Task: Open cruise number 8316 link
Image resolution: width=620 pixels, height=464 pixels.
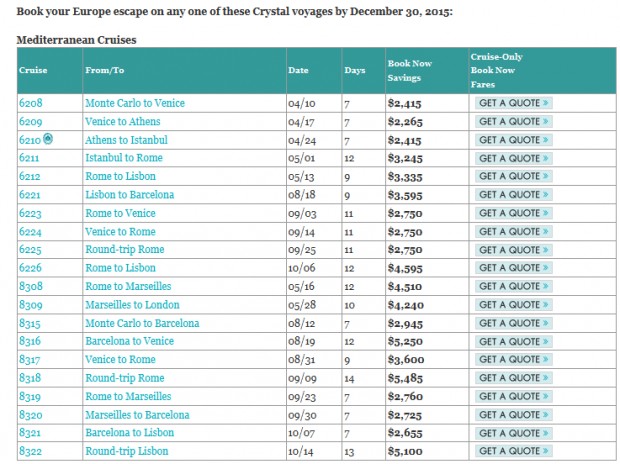Action: click(30, 341)
